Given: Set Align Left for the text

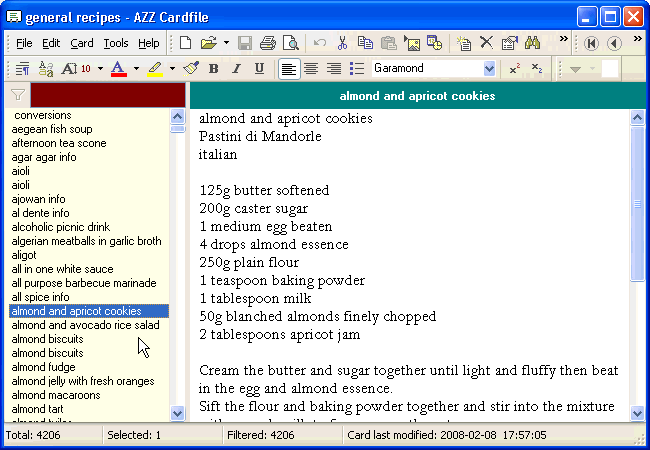Looking at the screenshot, I should (289, 68).
